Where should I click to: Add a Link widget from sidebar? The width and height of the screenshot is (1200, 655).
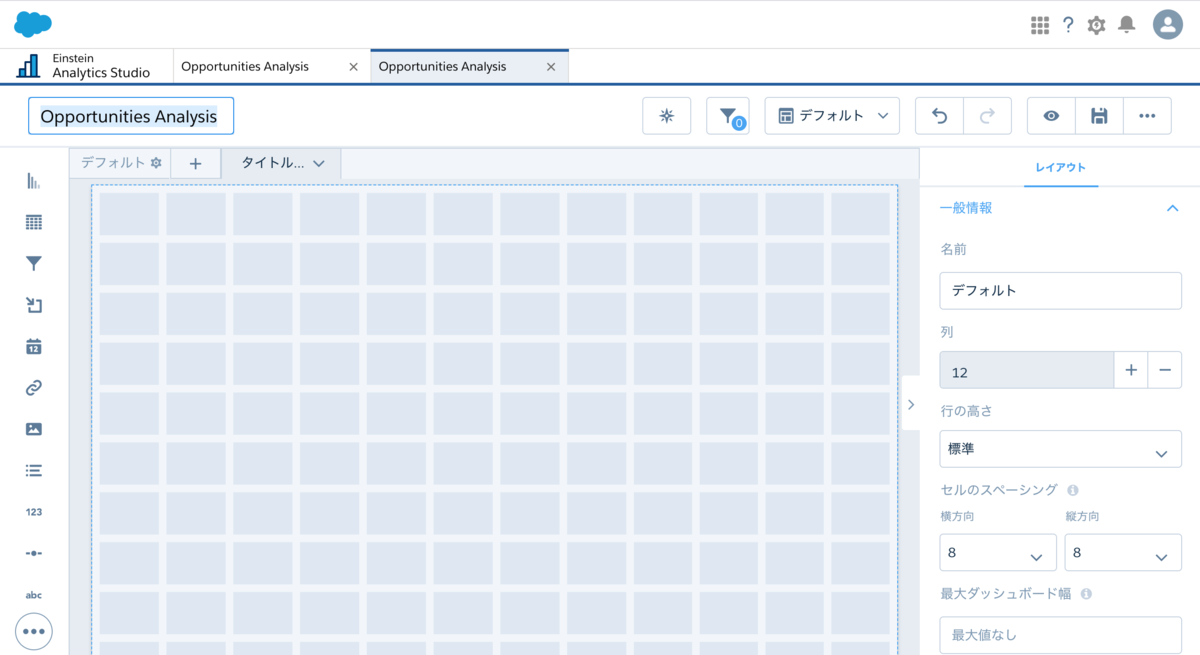point(34,388)
